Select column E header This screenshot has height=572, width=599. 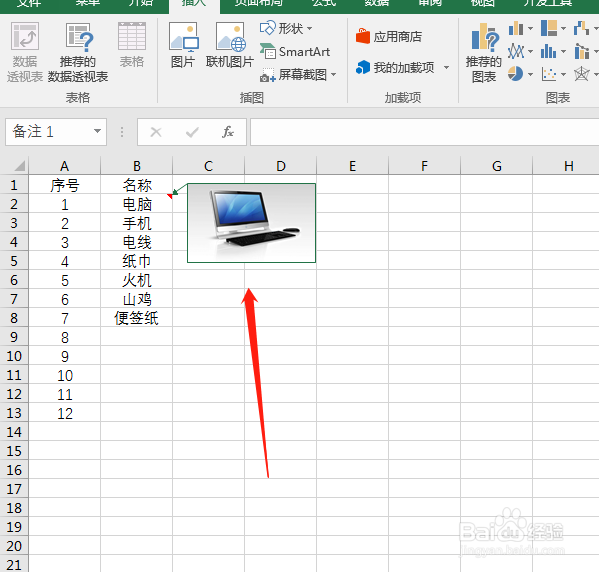(x=352, y=166)
